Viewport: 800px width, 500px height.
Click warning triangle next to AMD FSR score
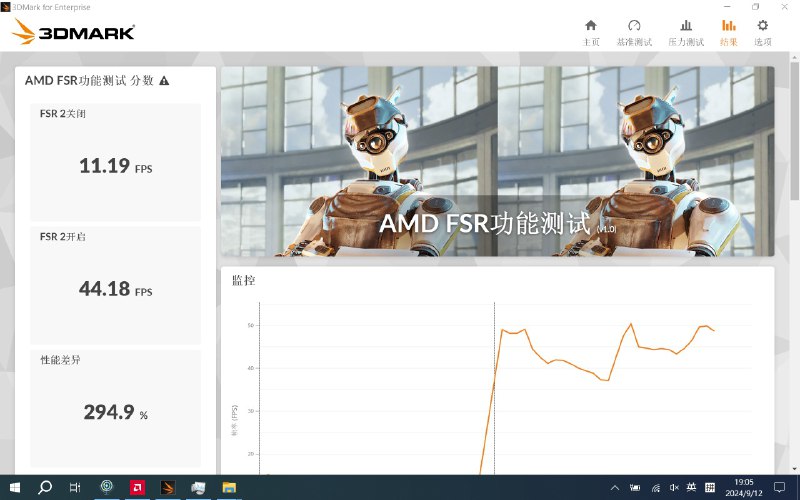(164, 81)
